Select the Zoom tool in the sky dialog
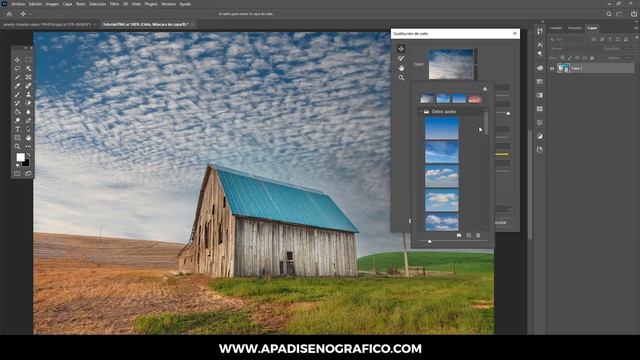This screenshot has width=640, height=360. (401, 78)
